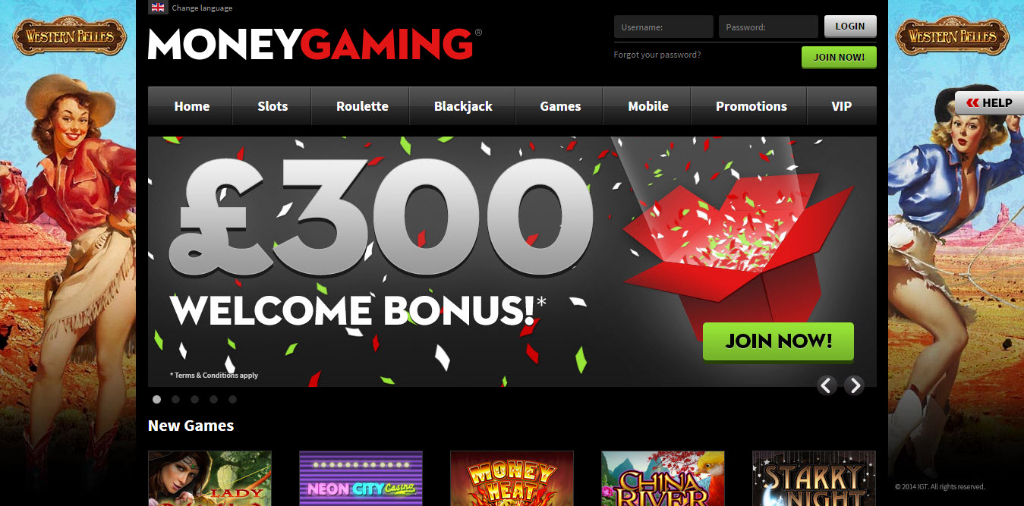
Task: Open the Starry Night game thumbnail
Action: pos(814,478)
